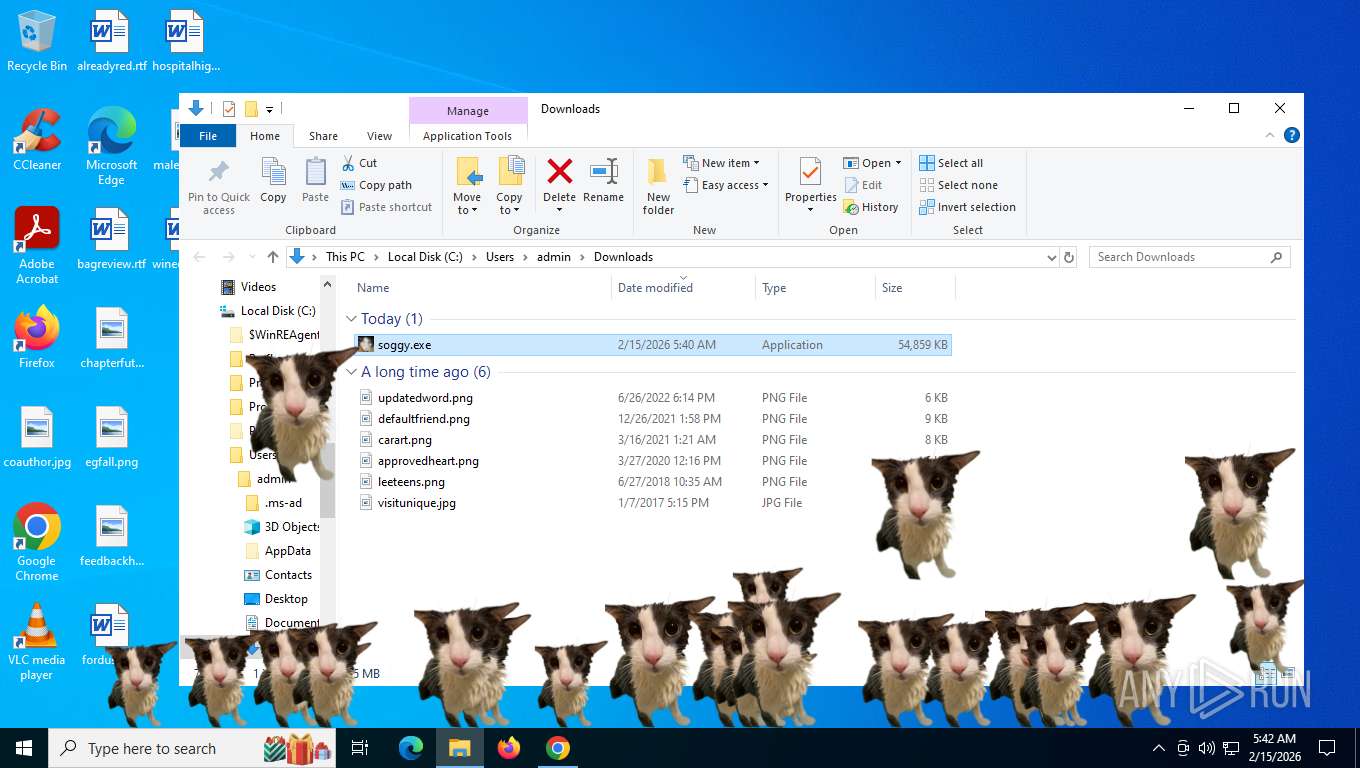
Task: Open the notifications action center
Action: tap(1327, 748)
